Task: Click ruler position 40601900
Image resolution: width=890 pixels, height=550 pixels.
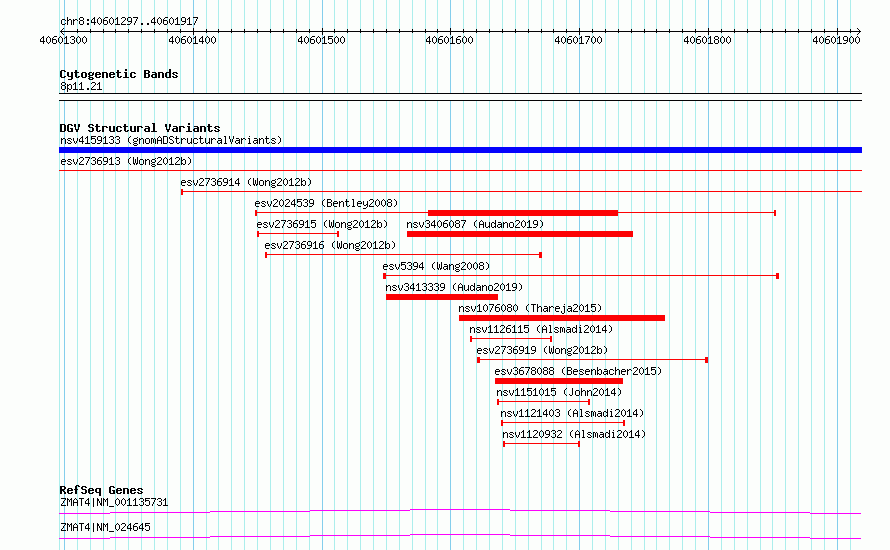Action: 836,40
